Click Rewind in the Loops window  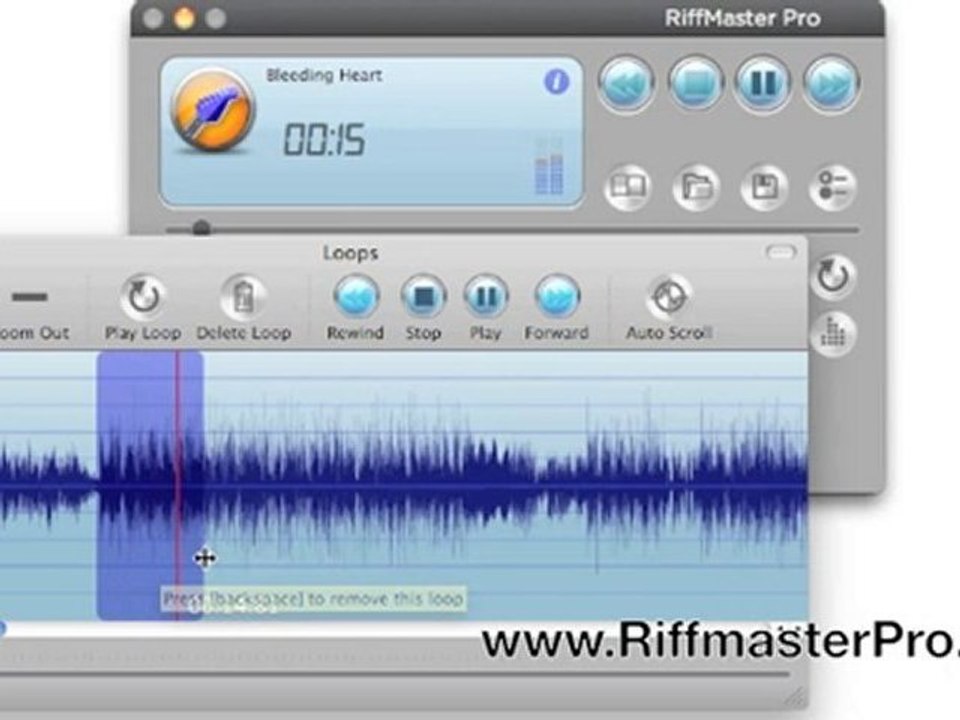click(x=355, y=307)
